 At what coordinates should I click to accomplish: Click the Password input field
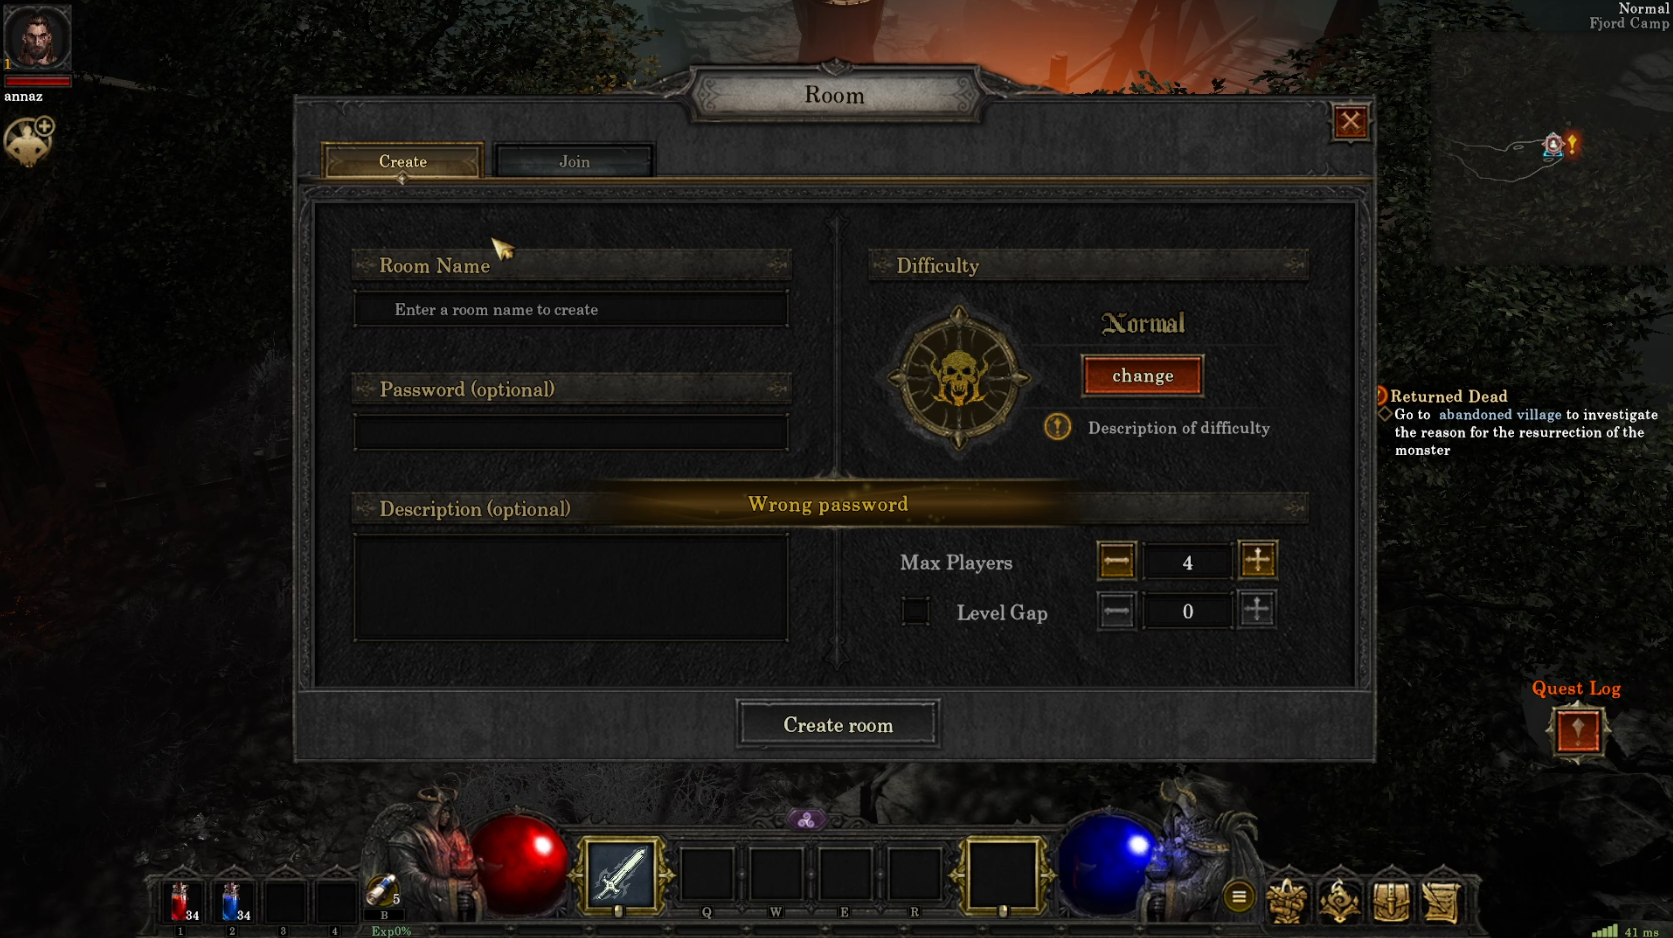pos(571,432)
